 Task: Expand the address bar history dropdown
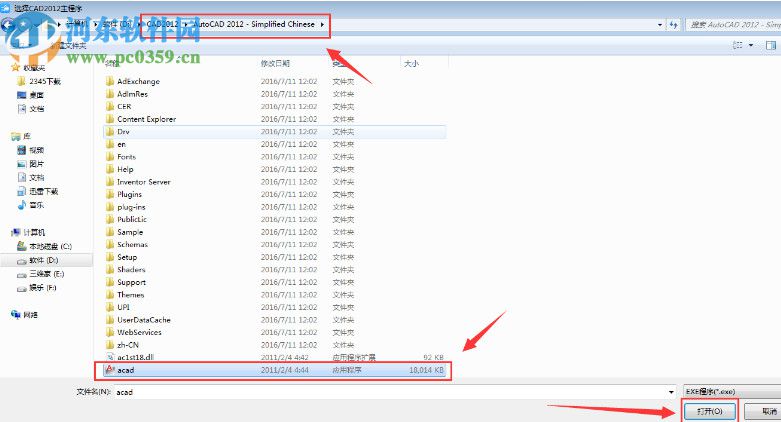[660, 24]
